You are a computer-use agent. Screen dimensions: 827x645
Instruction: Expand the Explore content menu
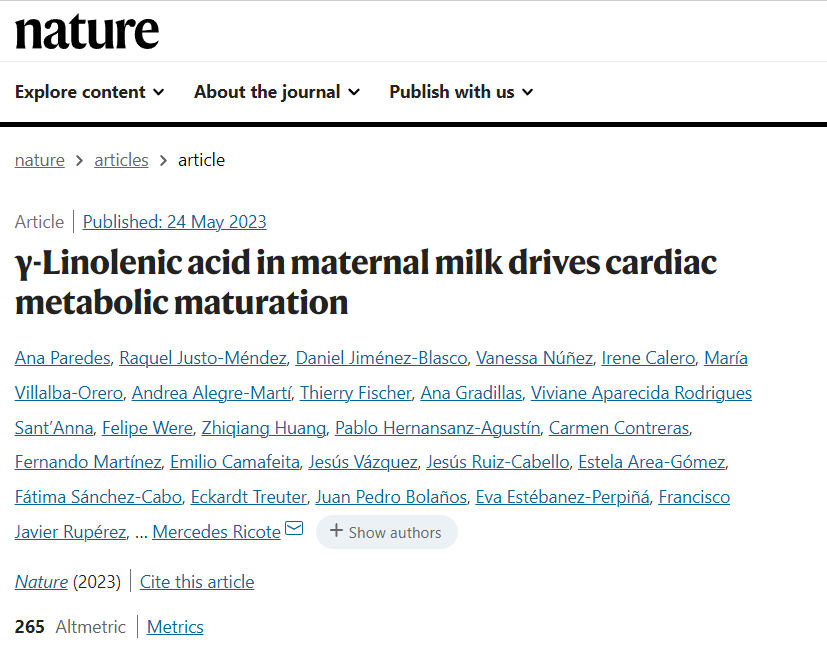coord(89,92)
